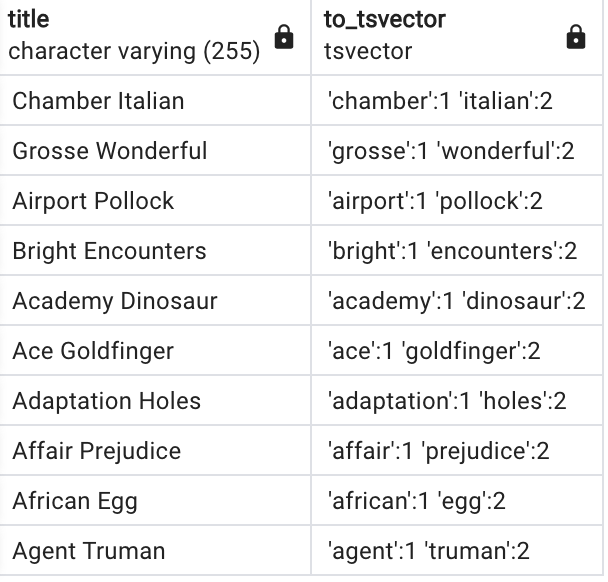
Task: Click the lock icon in title column header
Action: click(284, 37)
